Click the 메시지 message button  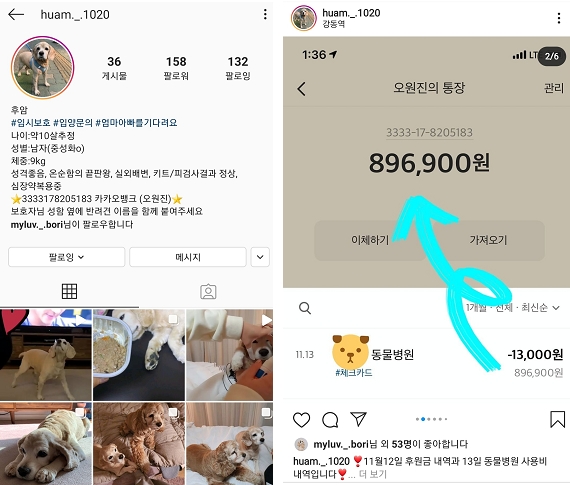(188, 257)
